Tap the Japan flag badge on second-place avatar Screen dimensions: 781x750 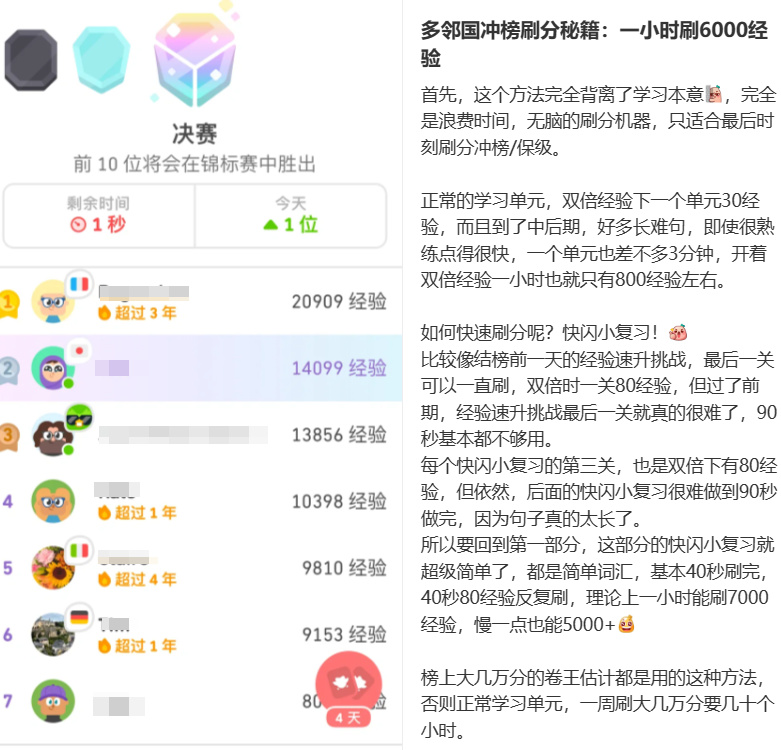[79, 351]
